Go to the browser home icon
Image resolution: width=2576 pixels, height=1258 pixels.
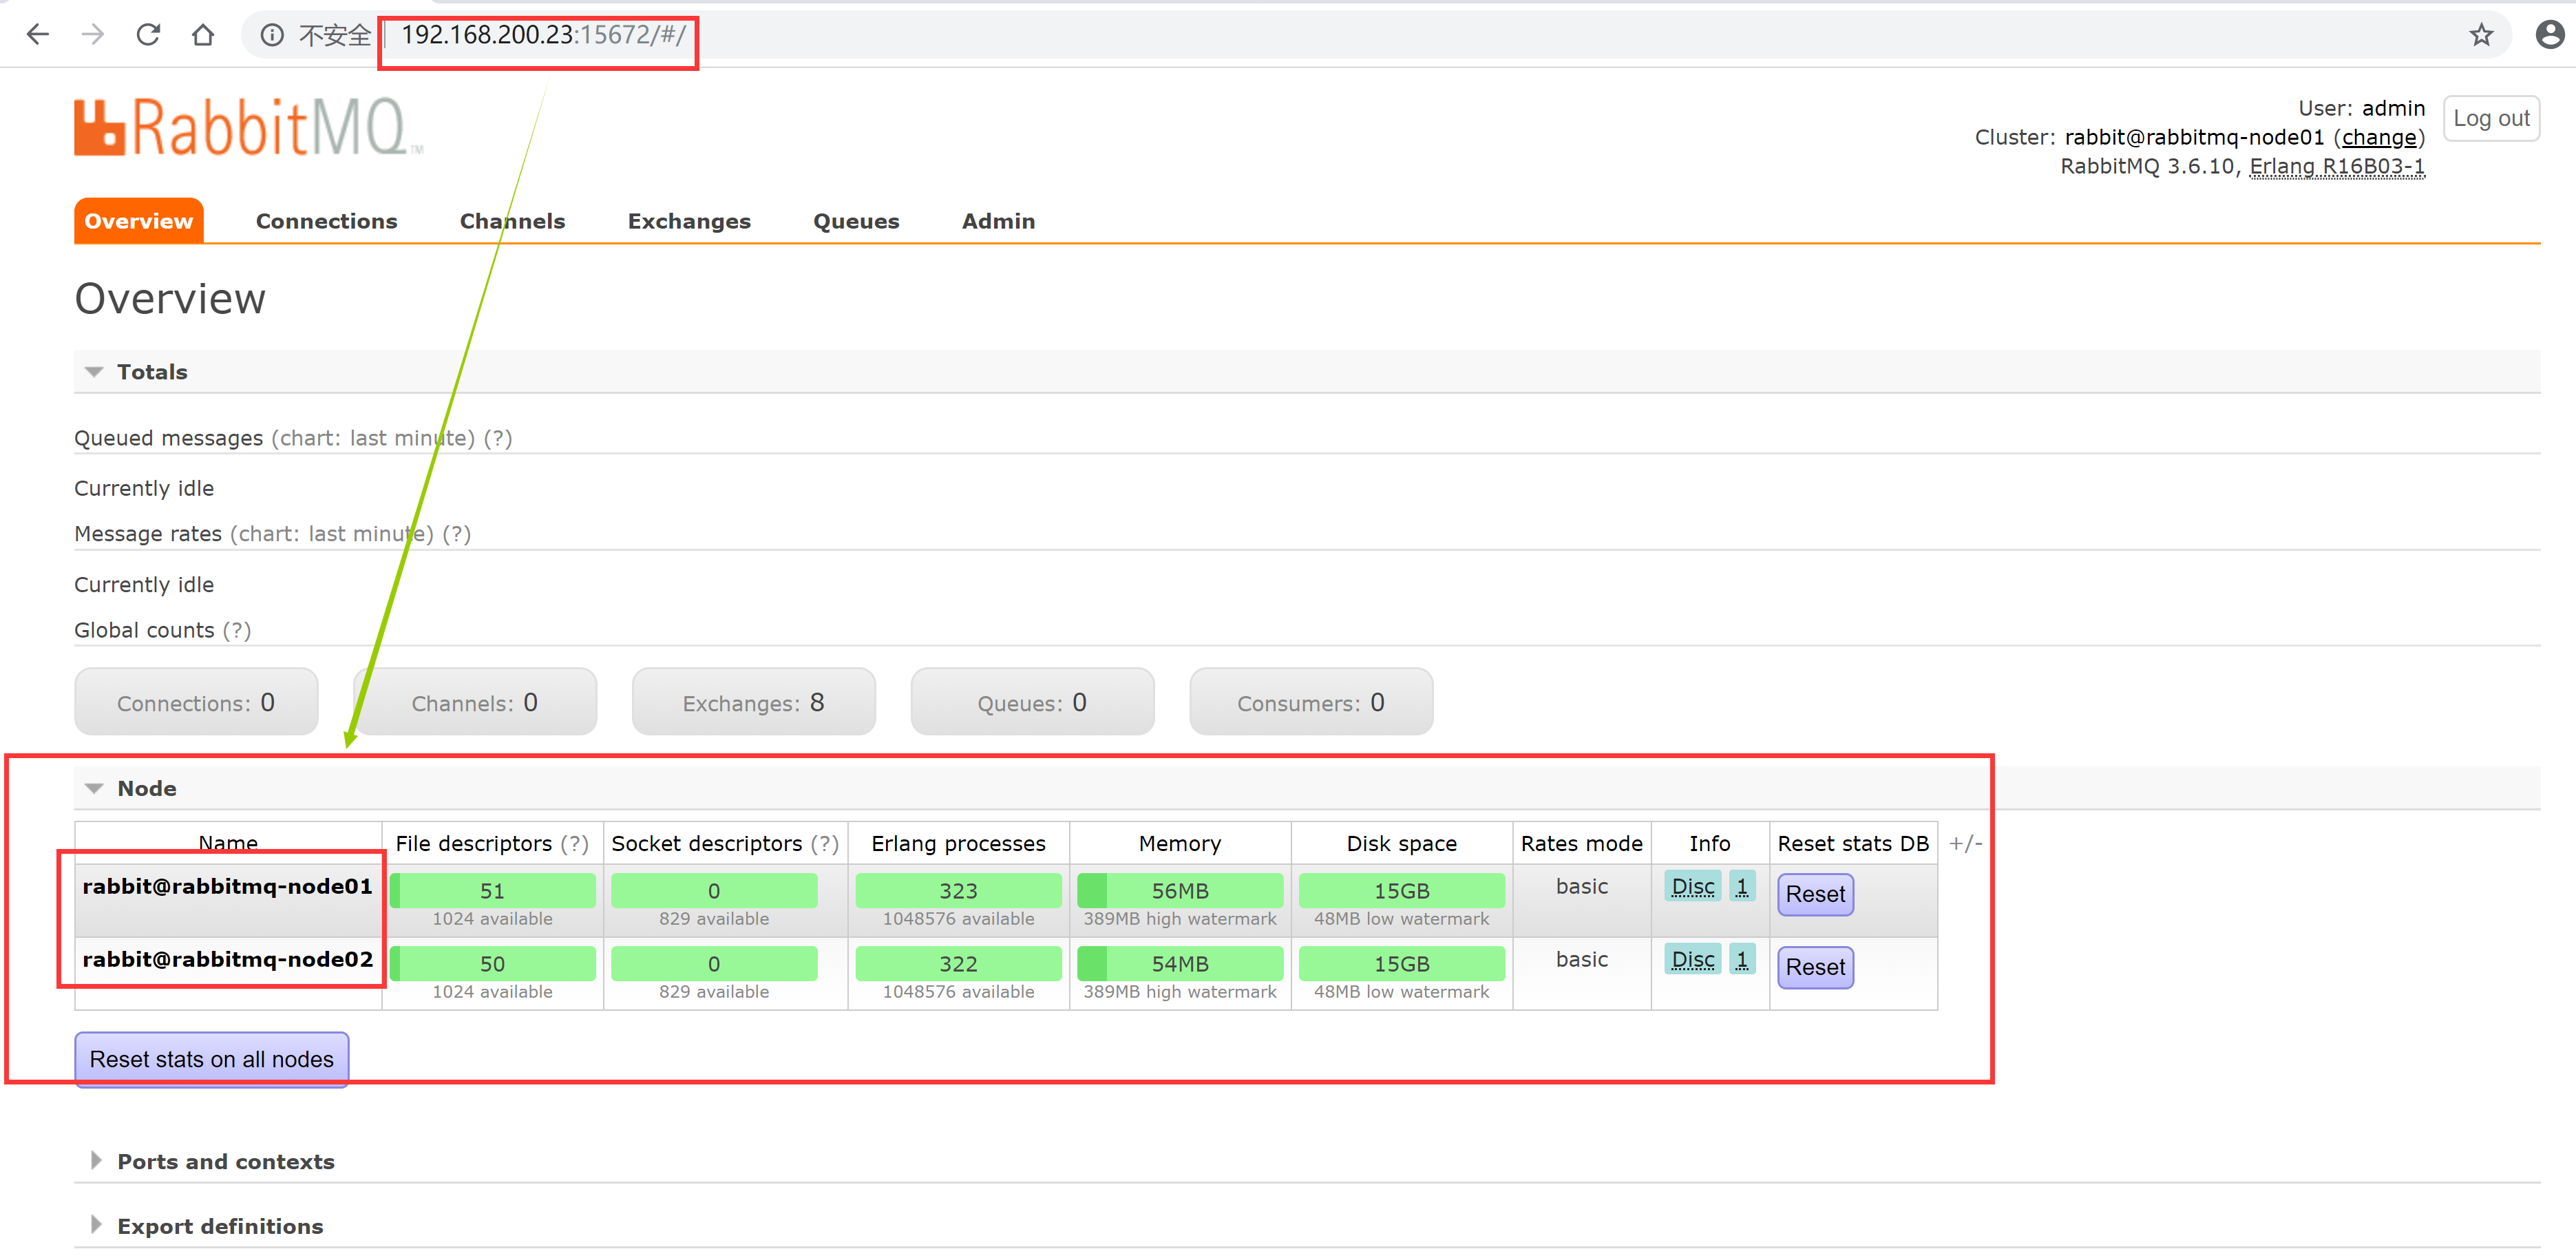click(x=203, y=35)
